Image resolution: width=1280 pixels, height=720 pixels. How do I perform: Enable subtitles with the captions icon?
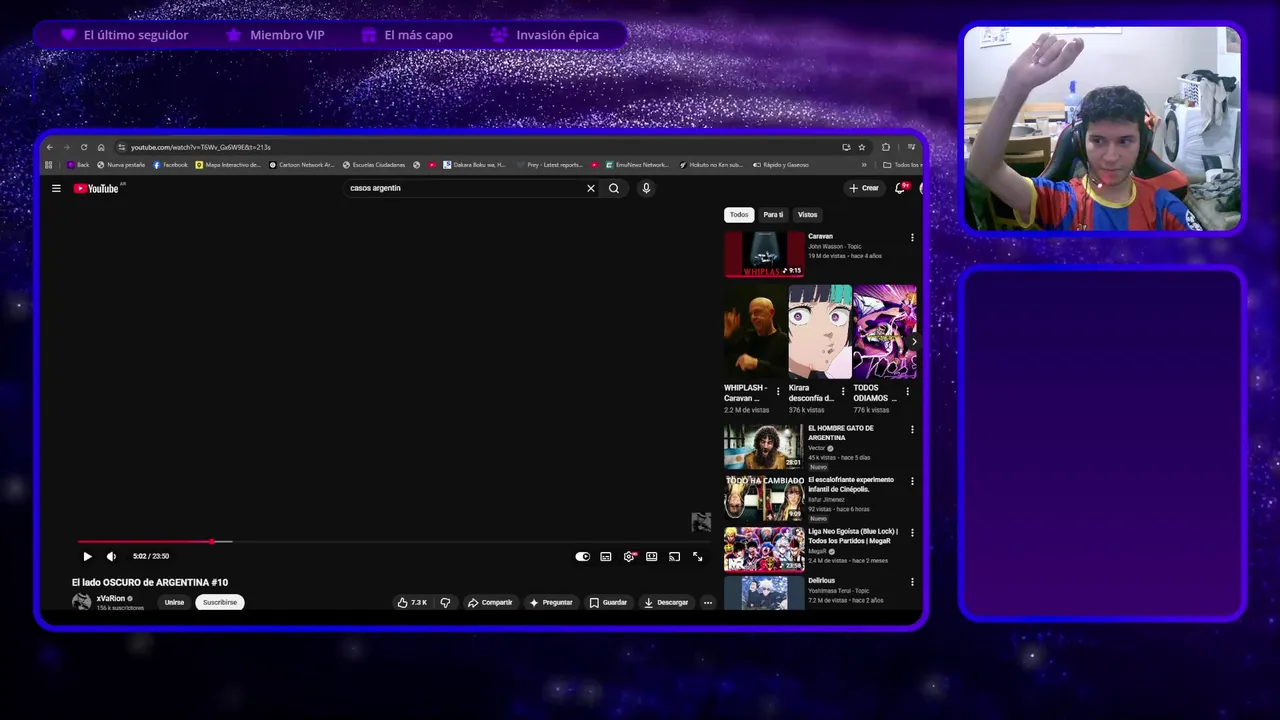click(606, 557)
